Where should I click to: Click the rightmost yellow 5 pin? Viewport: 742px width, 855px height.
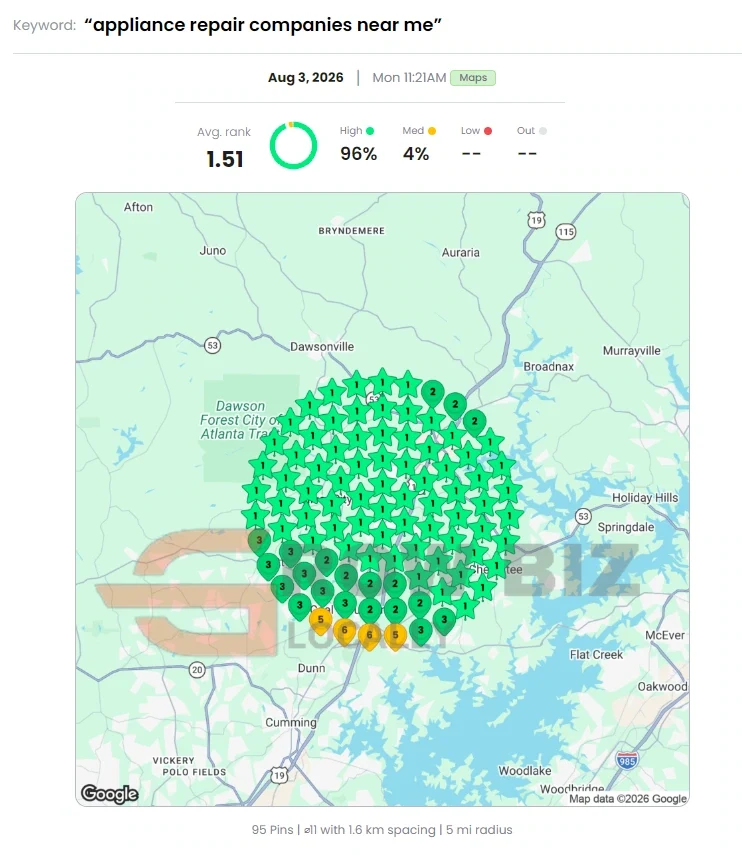click(x=395, y=636)
